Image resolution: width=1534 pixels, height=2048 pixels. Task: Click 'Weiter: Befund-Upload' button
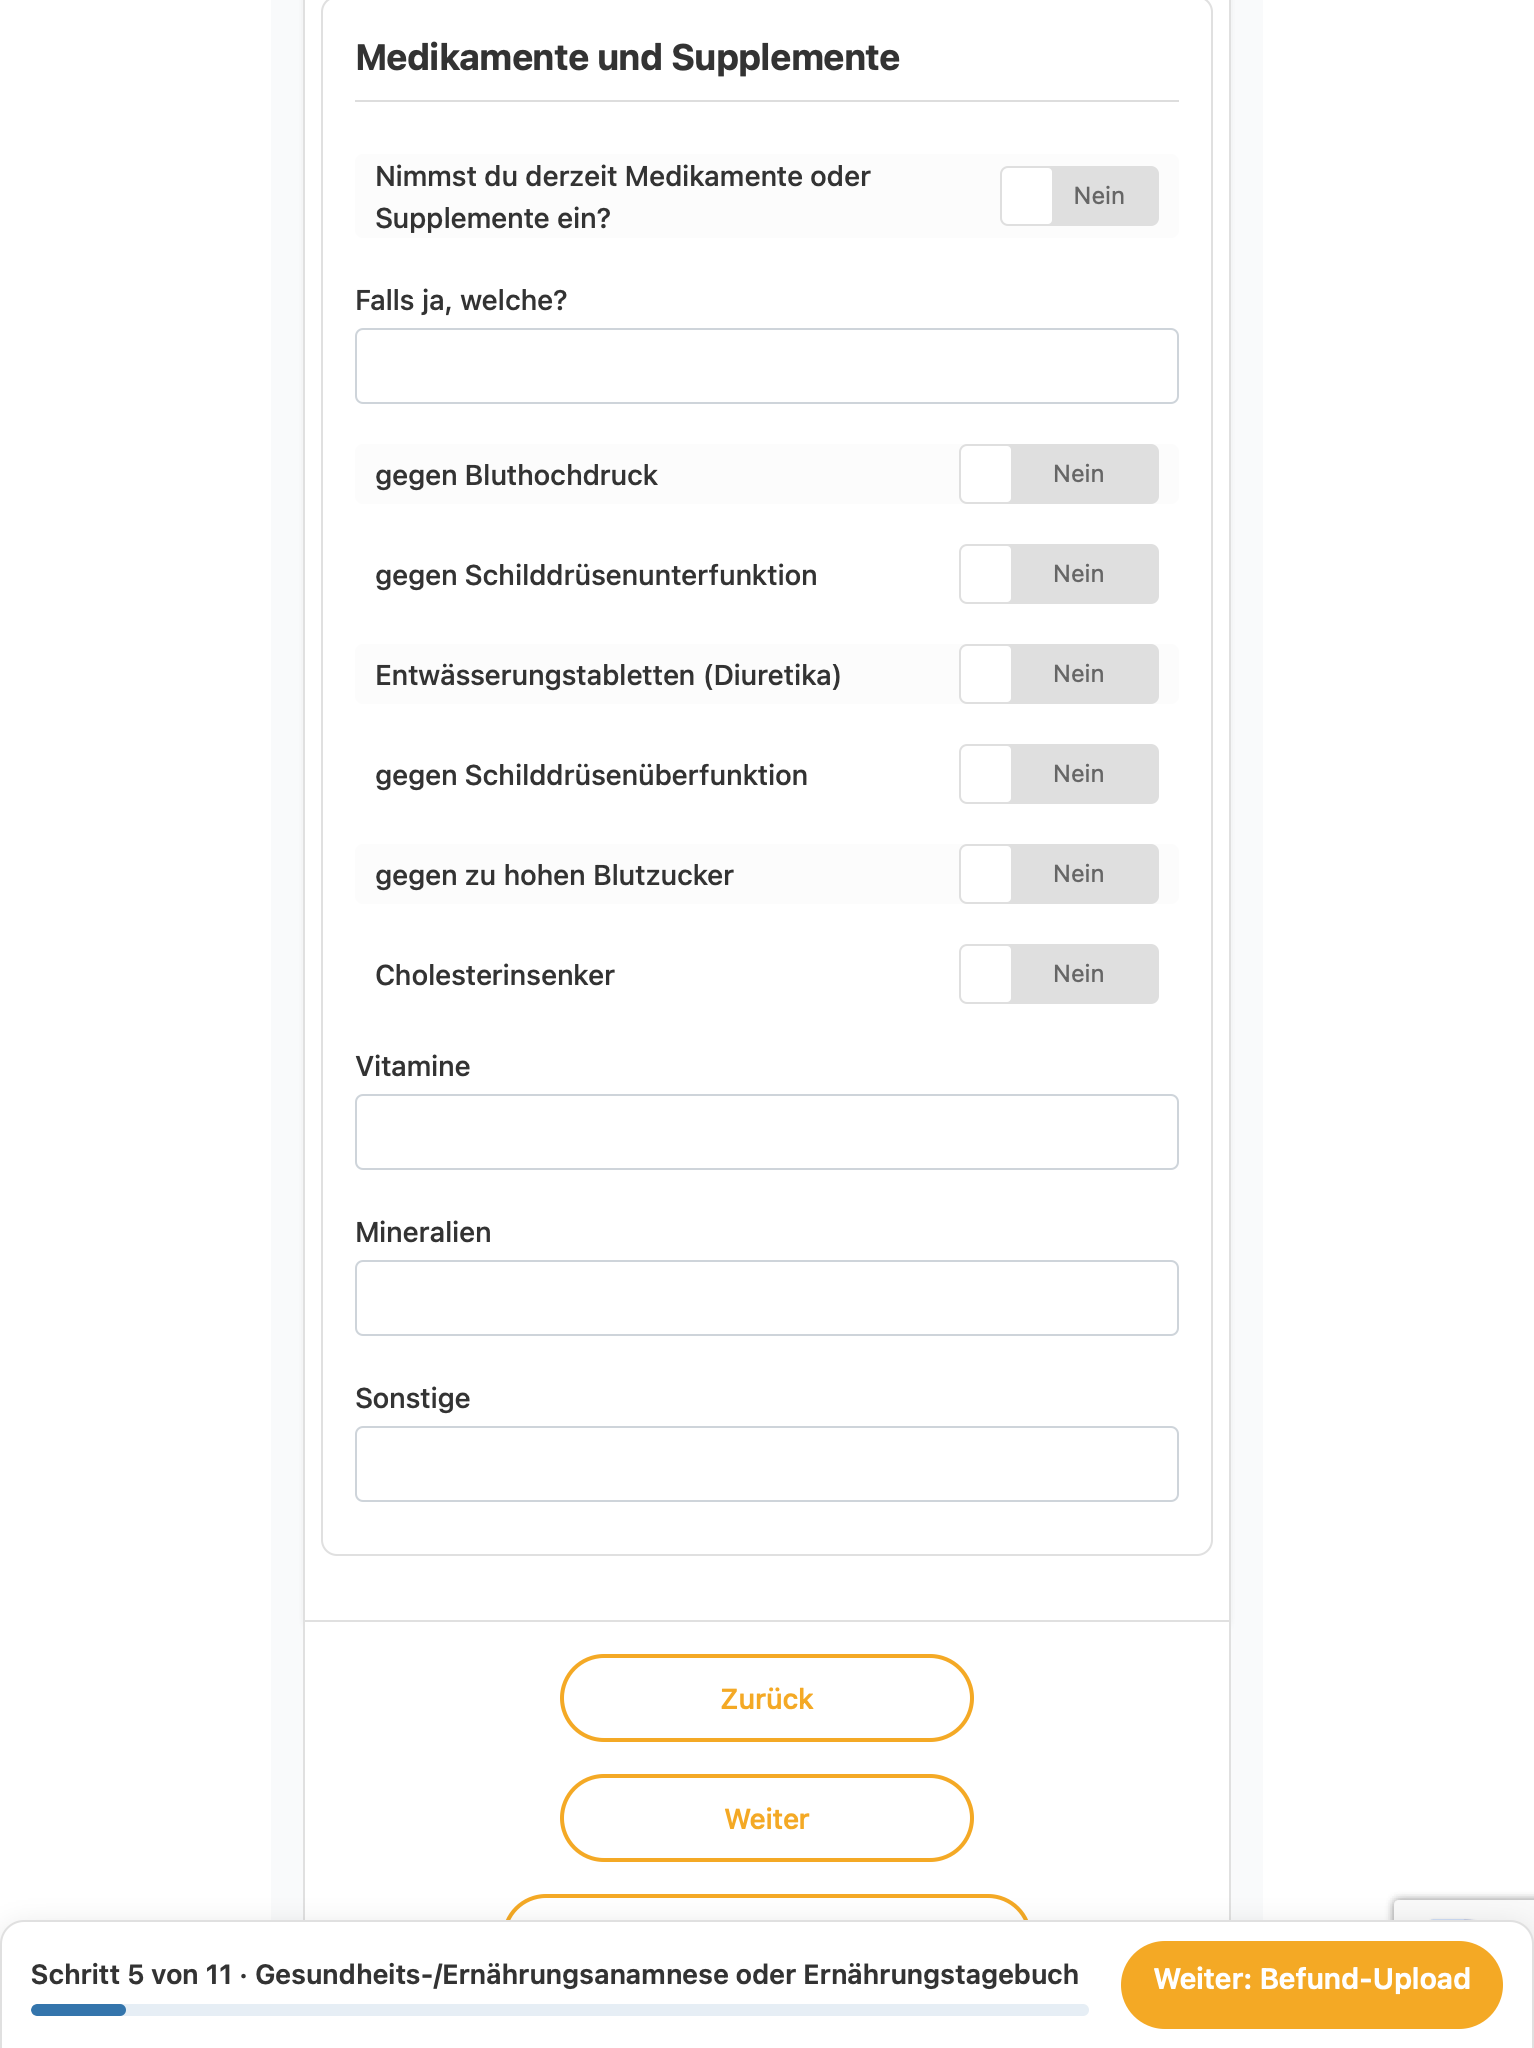(x=1312, y=1979)
